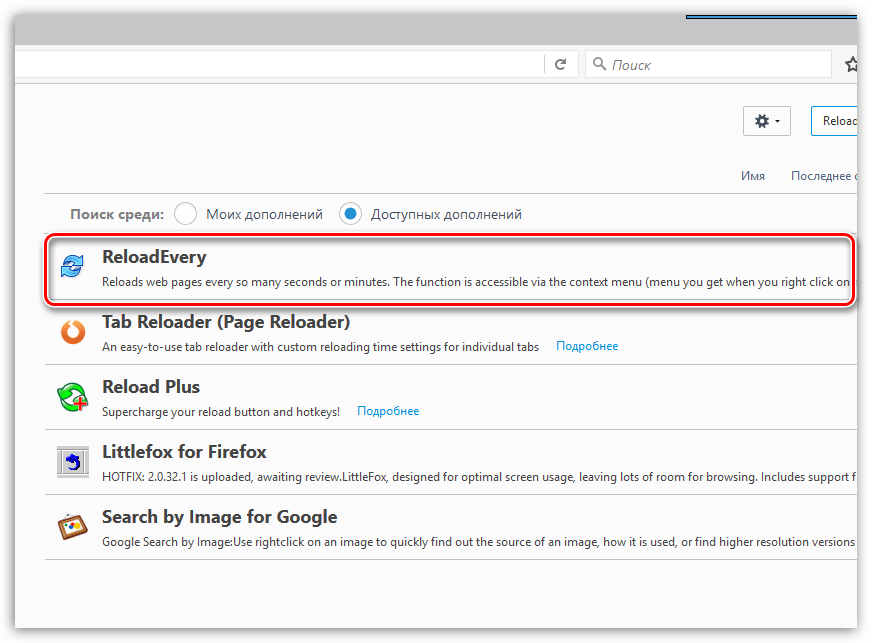Select the Search by Image for Google title
Viewport: 872px width, 643px height.
219,517
